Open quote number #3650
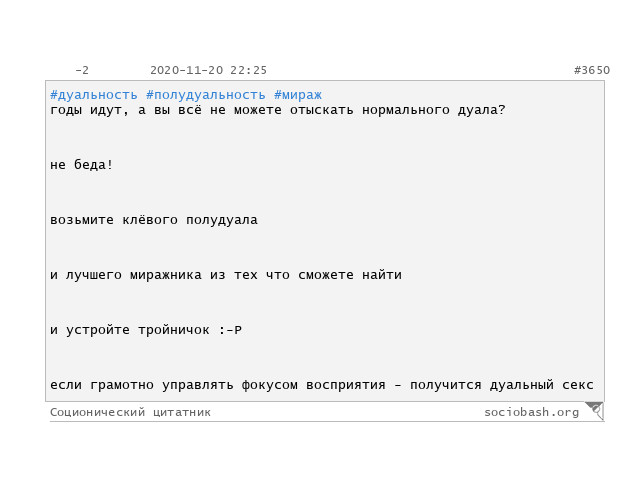This screenshot has height=496, width=644. point(591,70)
